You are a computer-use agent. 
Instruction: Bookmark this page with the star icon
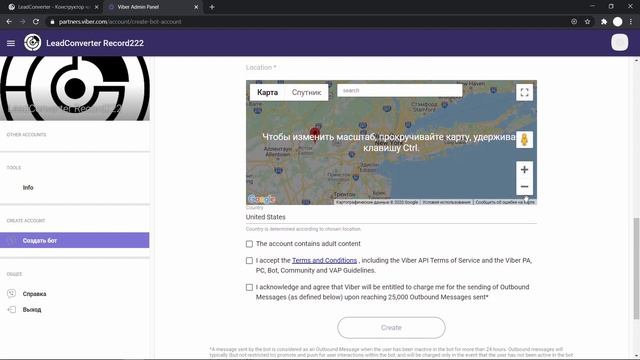tap(587, 22)
